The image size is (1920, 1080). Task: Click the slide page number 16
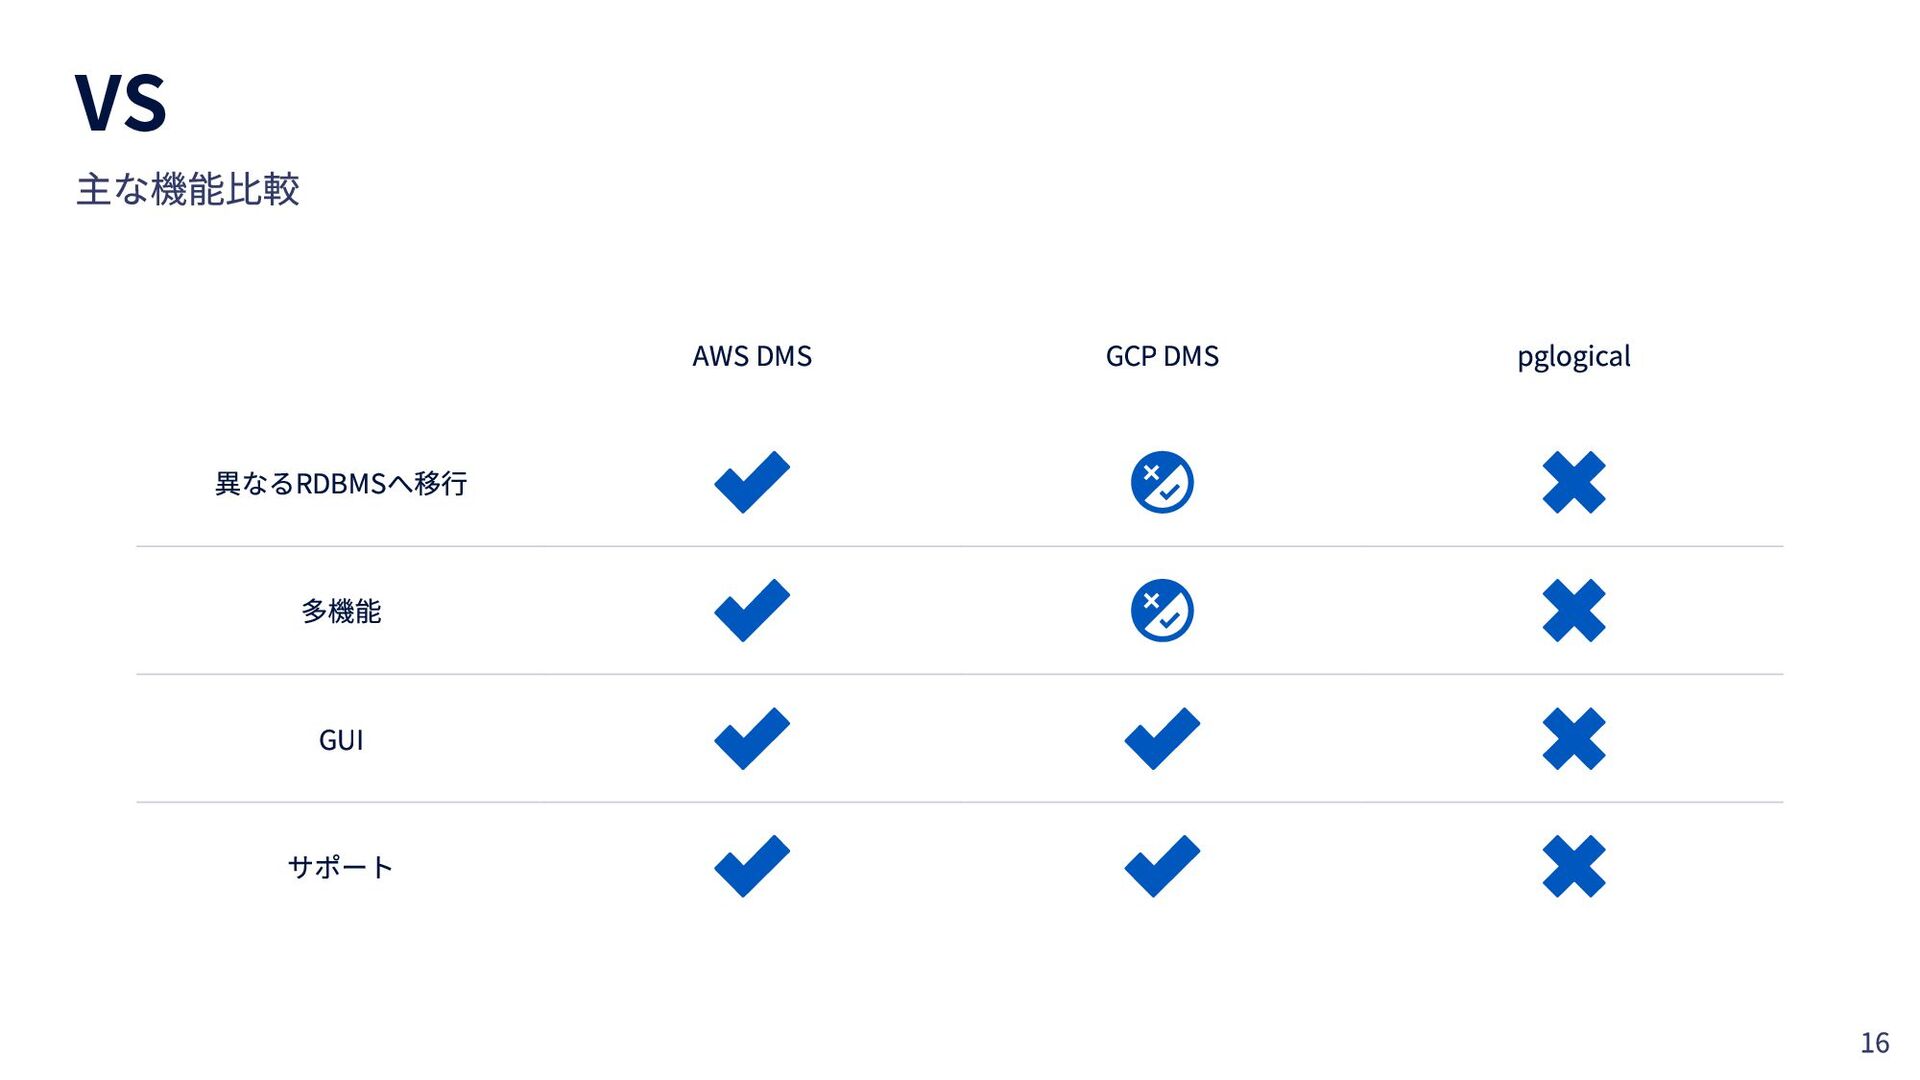tap(1875, 1043)
